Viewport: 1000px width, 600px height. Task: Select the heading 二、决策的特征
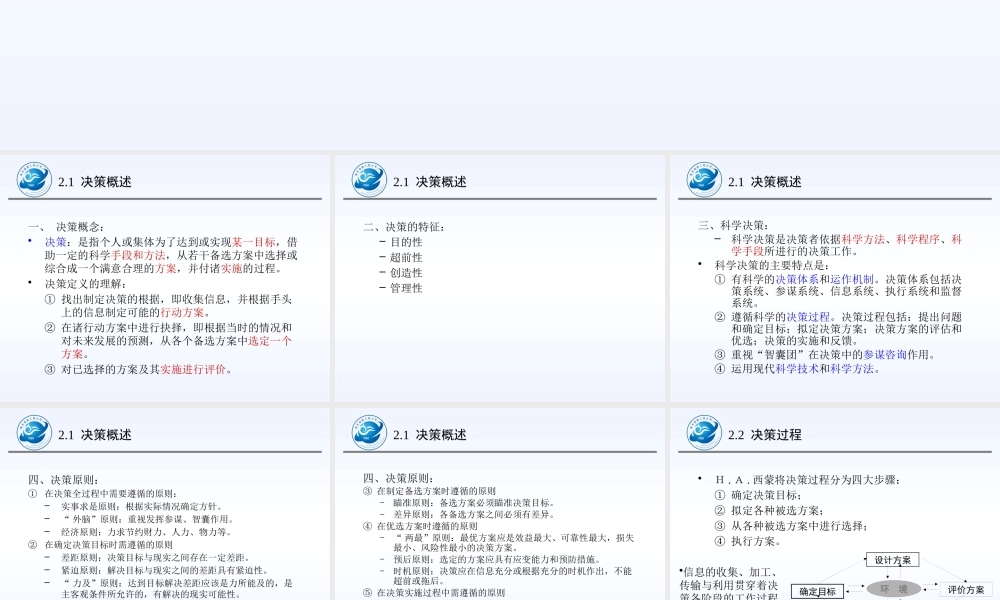(404, 227)
